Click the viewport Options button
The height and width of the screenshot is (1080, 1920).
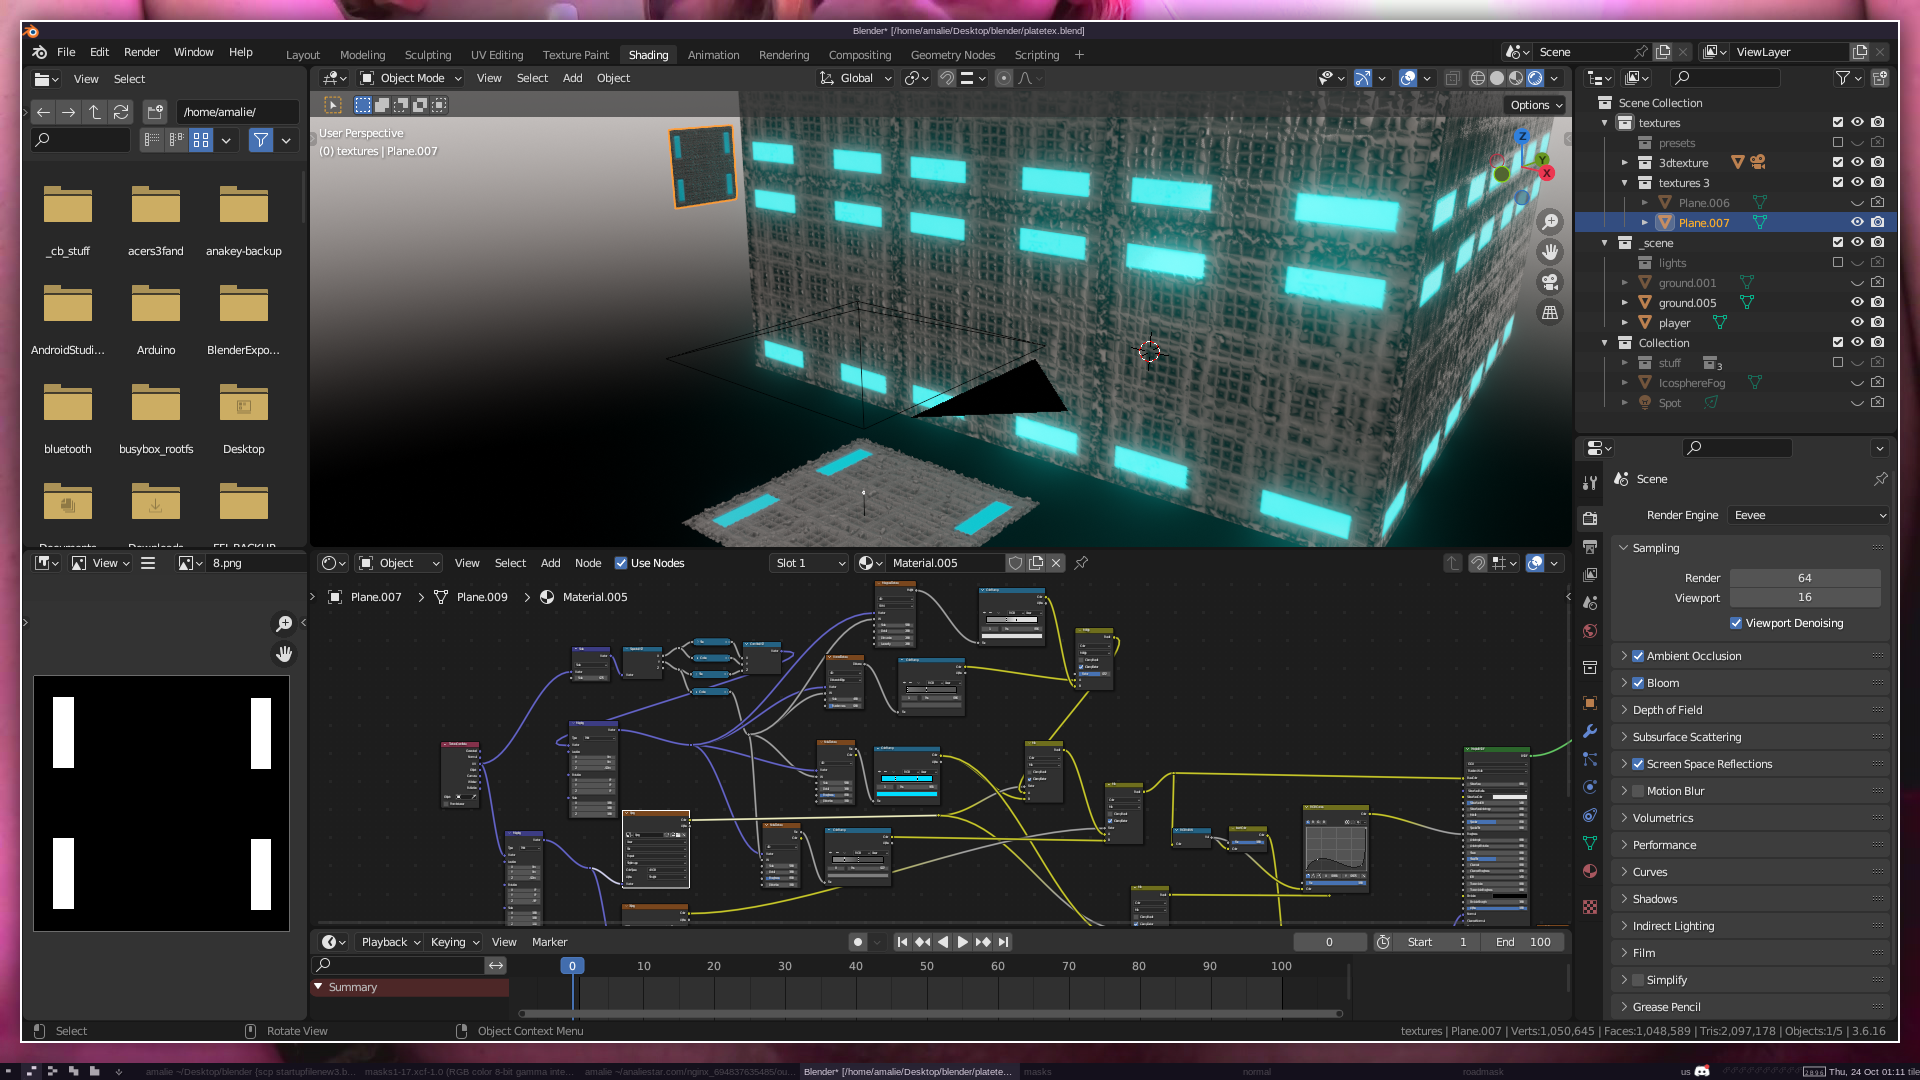click(x=1536, y=105)
